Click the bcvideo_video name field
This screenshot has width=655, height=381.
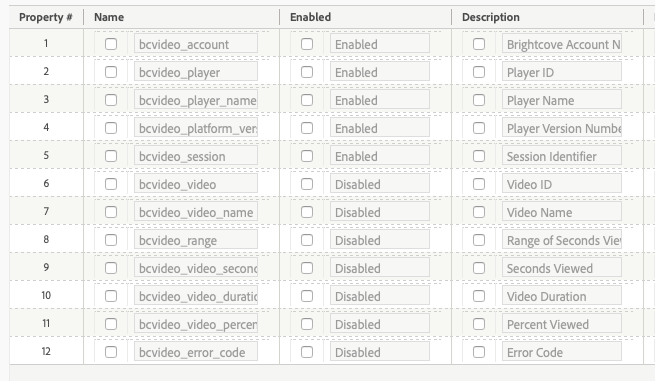(196, 184)
